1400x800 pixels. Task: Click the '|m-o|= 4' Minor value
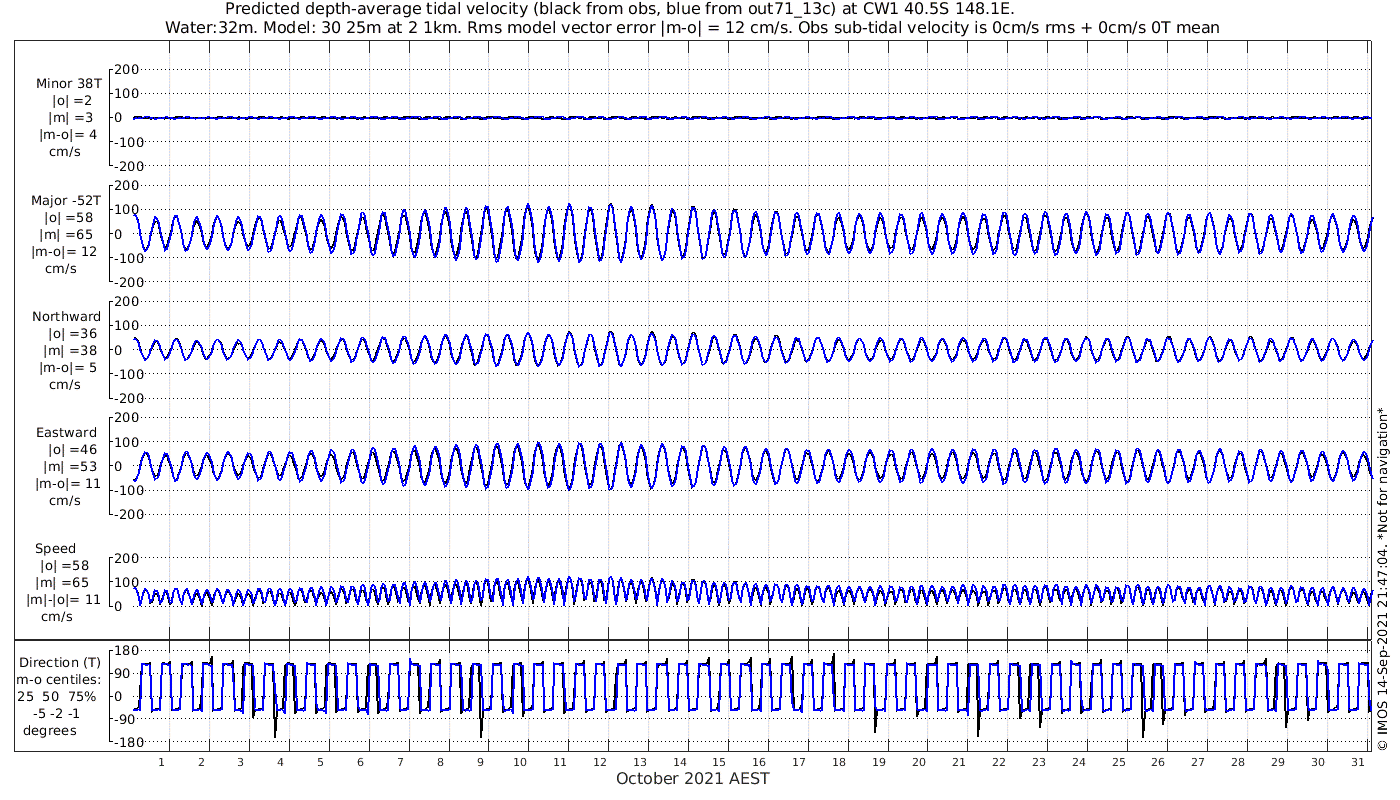(68, 135)
